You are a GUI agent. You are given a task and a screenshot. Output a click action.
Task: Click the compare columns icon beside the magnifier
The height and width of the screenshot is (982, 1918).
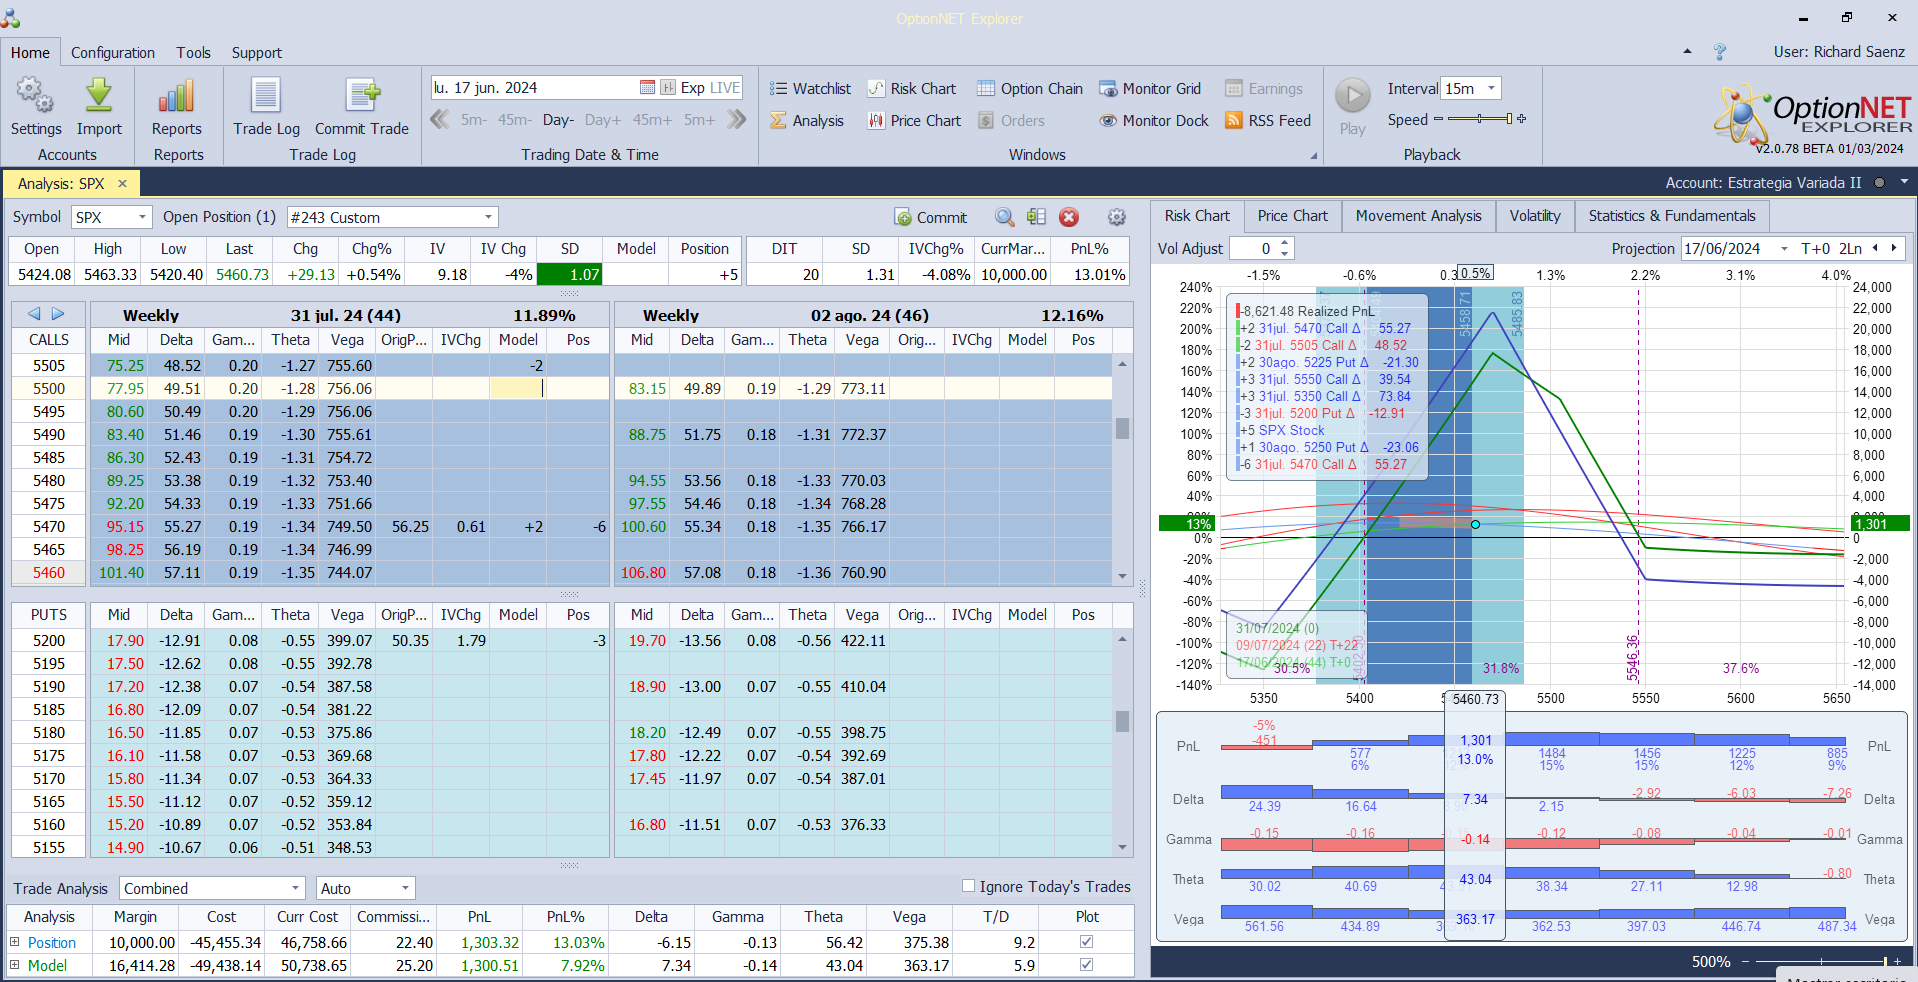pos(1037,217)
